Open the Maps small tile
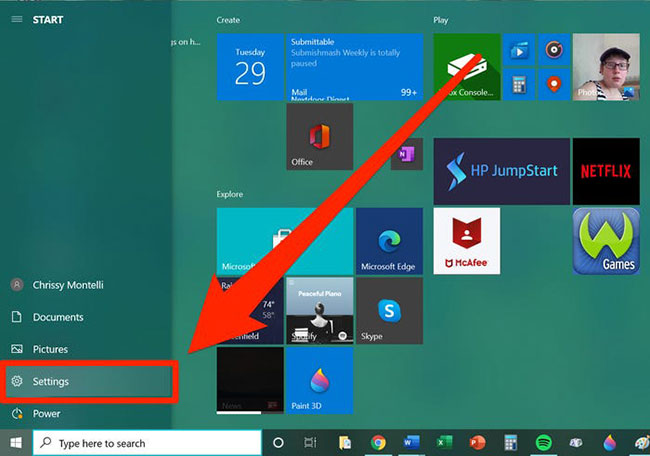This screenshot has width=650, height=456. coord(554,85)
